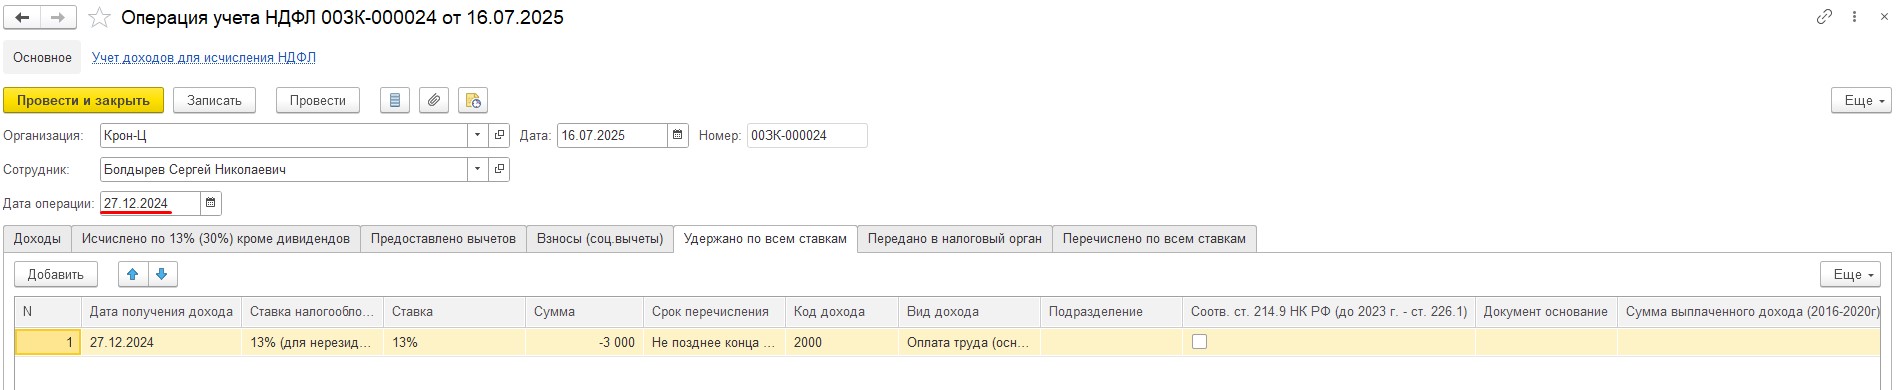Move table row down with arrow
This screenshot has width=1904, height=390.
click(x=162, y=274)
